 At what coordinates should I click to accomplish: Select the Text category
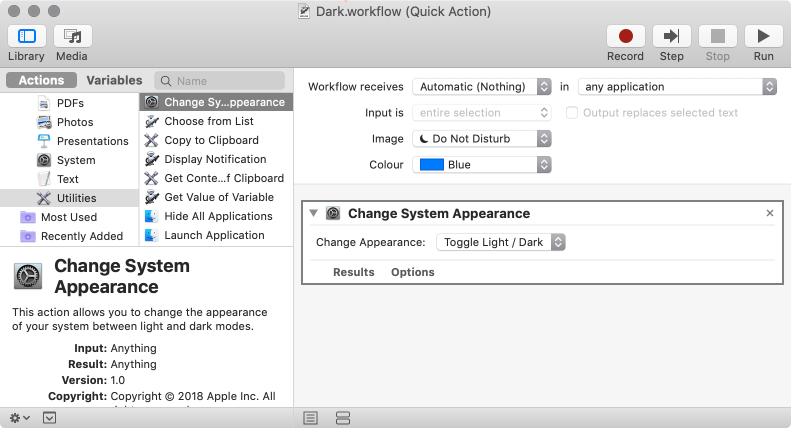[69, 179]
